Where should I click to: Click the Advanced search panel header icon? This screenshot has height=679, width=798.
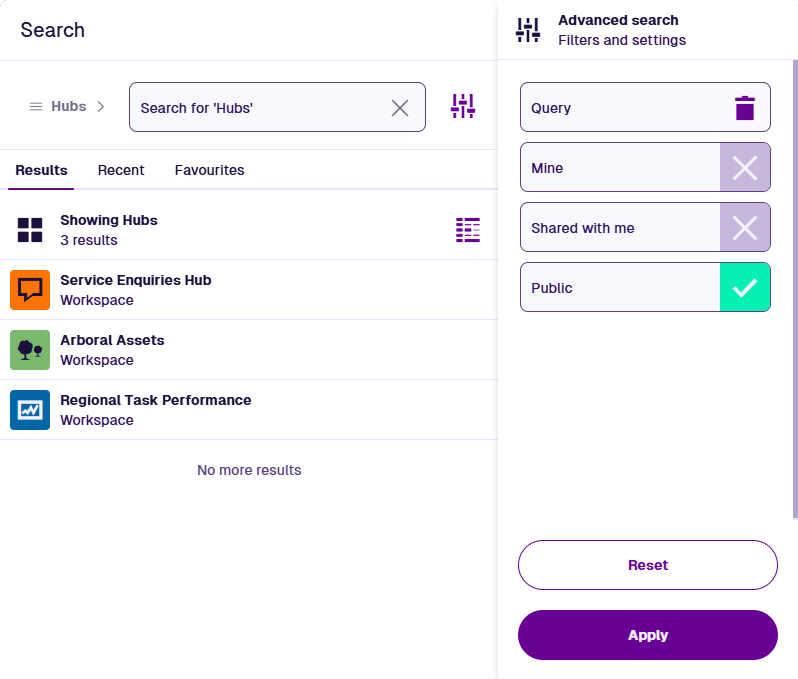click(x=528, y=30)
